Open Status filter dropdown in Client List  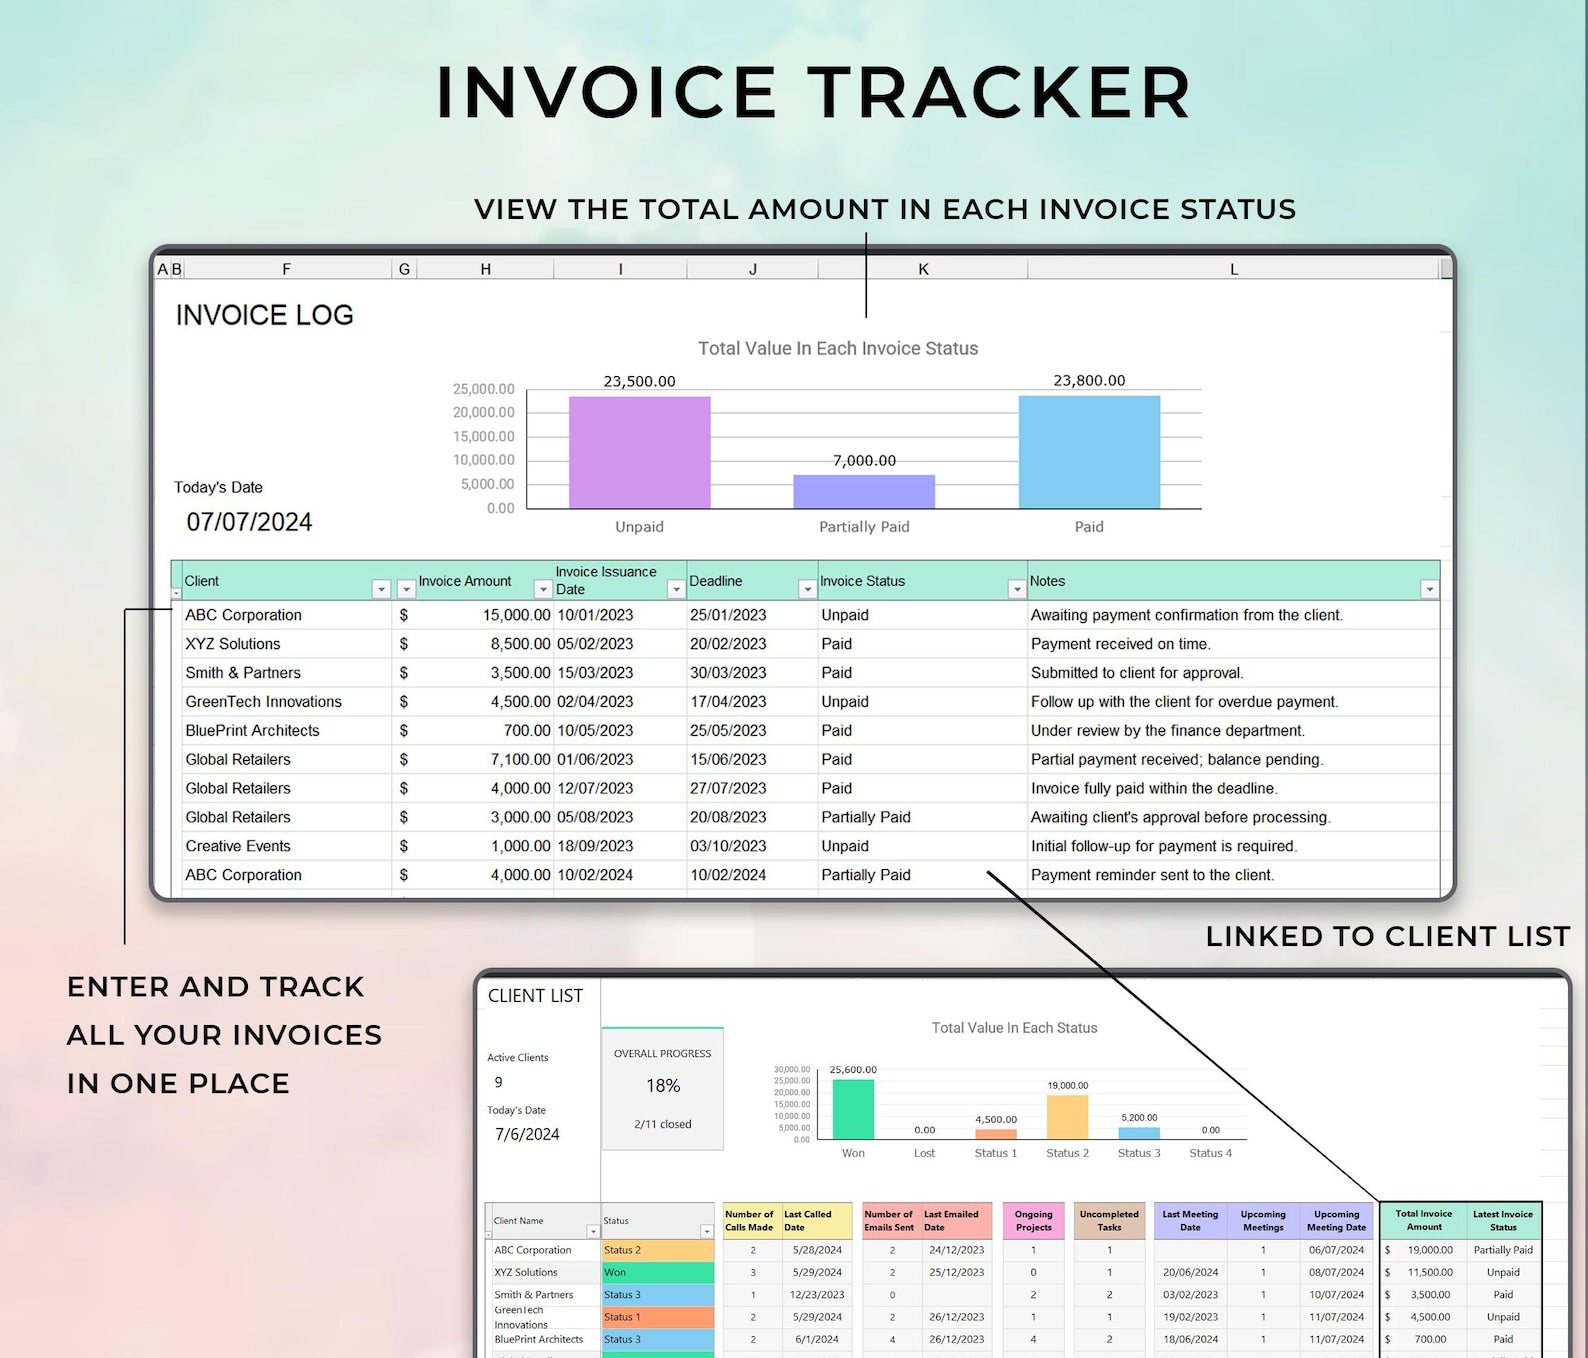pos(706,1231)
